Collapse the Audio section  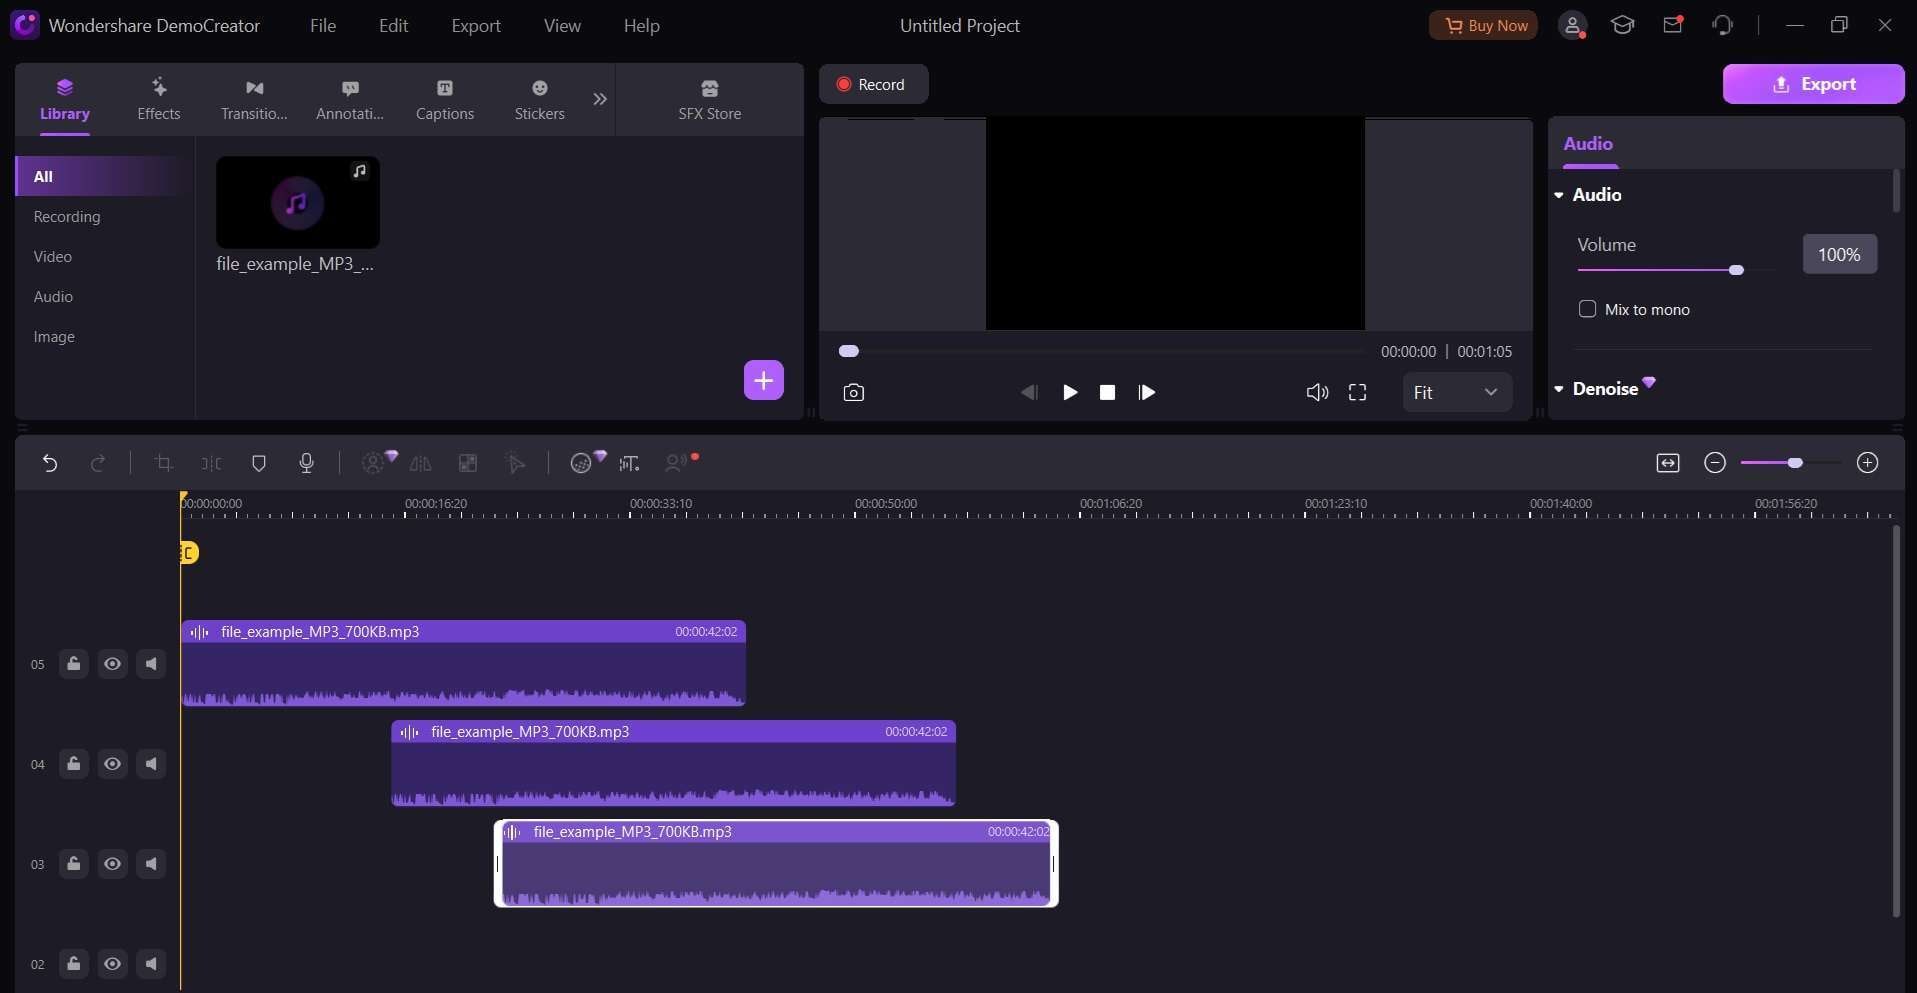[x=1559, y=195]
